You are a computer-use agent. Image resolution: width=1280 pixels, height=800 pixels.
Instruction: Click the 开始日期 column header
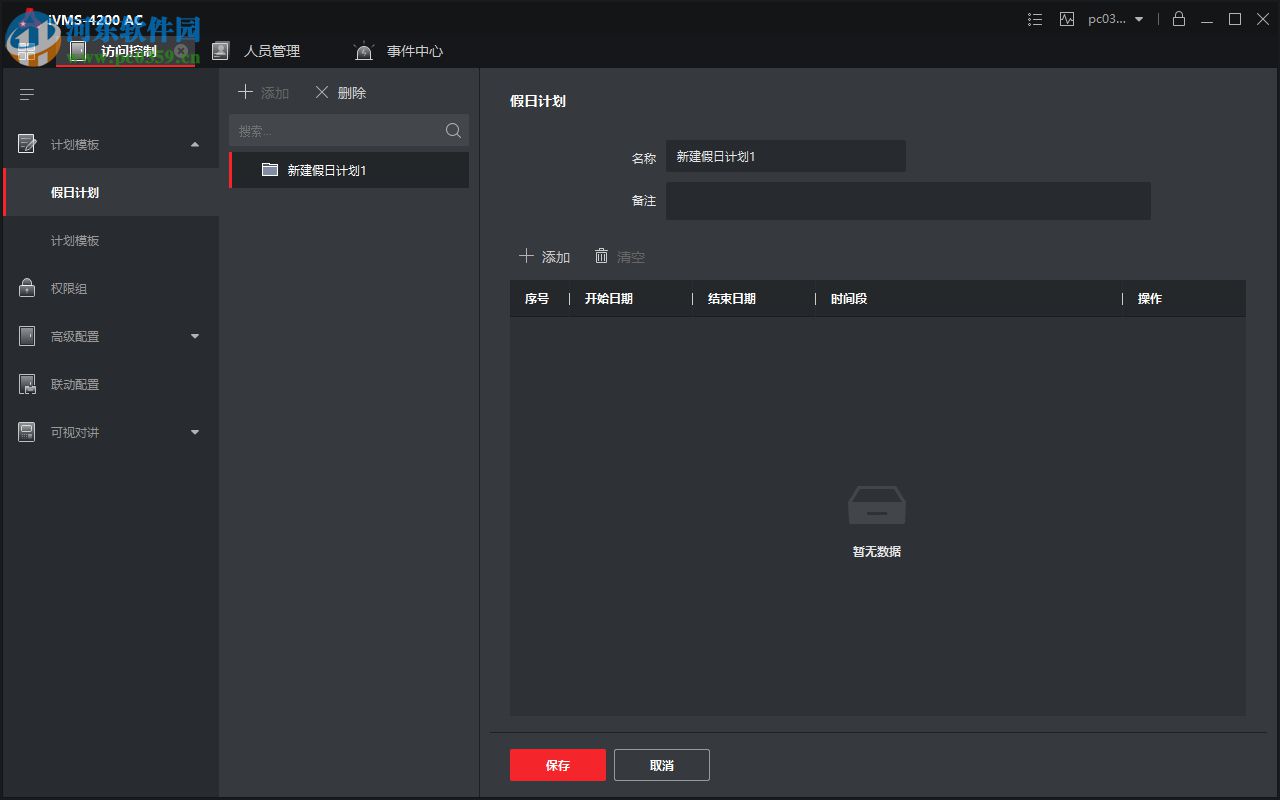609,298
